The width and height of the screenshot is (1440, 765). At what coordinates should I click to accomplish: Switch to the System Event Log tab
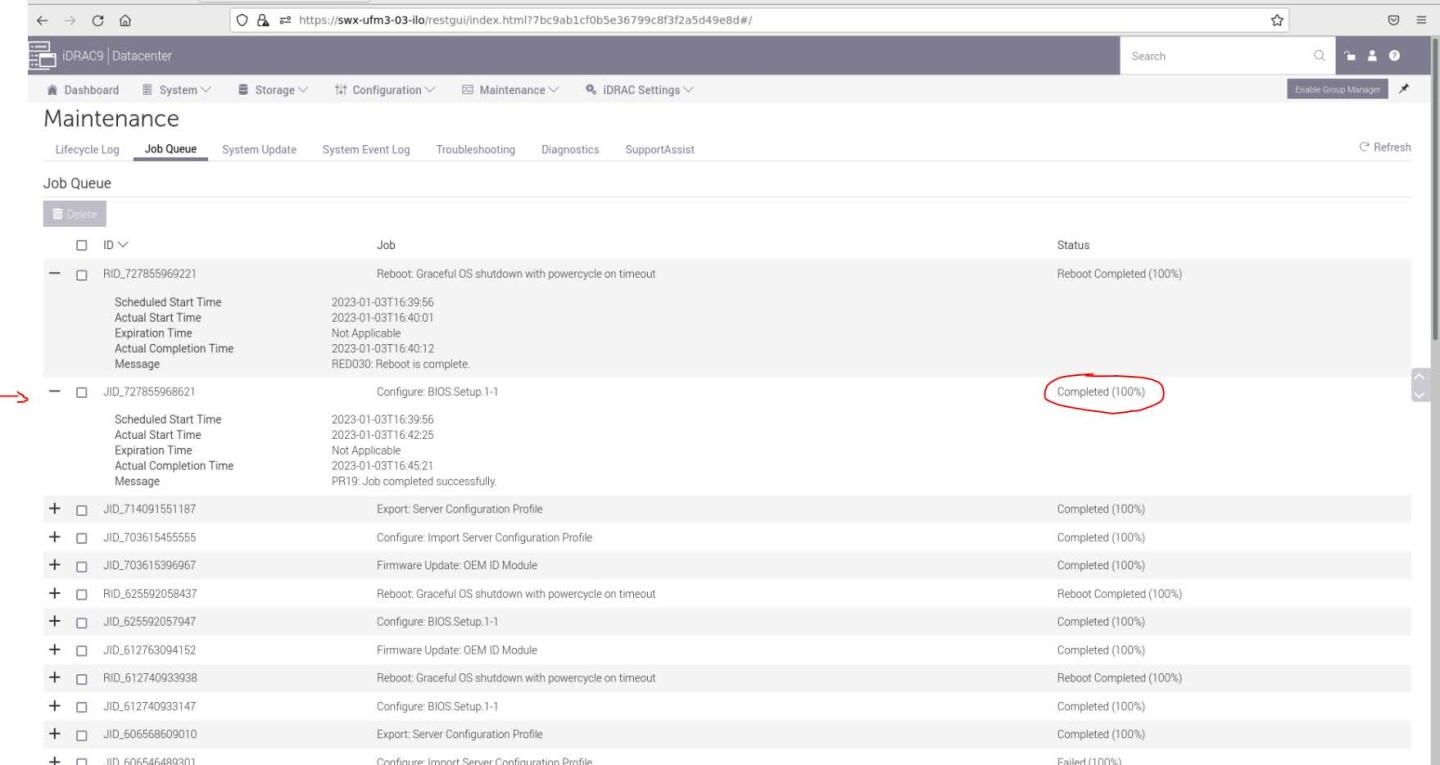[366, 150]
